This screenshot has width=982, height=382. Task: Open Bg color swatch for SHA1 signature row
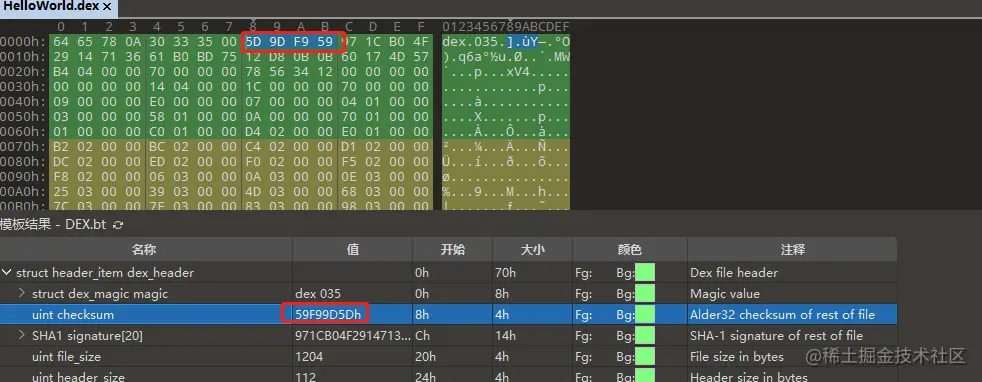644,336
